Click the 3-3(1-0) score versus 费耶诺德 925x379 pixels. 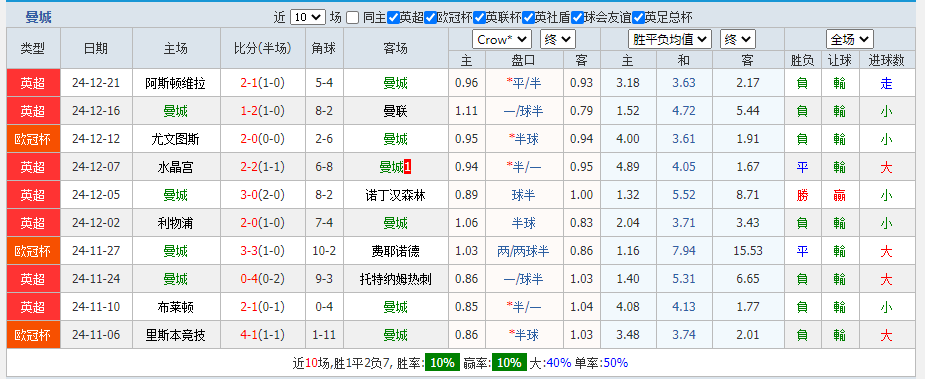(x=263, y=251)
